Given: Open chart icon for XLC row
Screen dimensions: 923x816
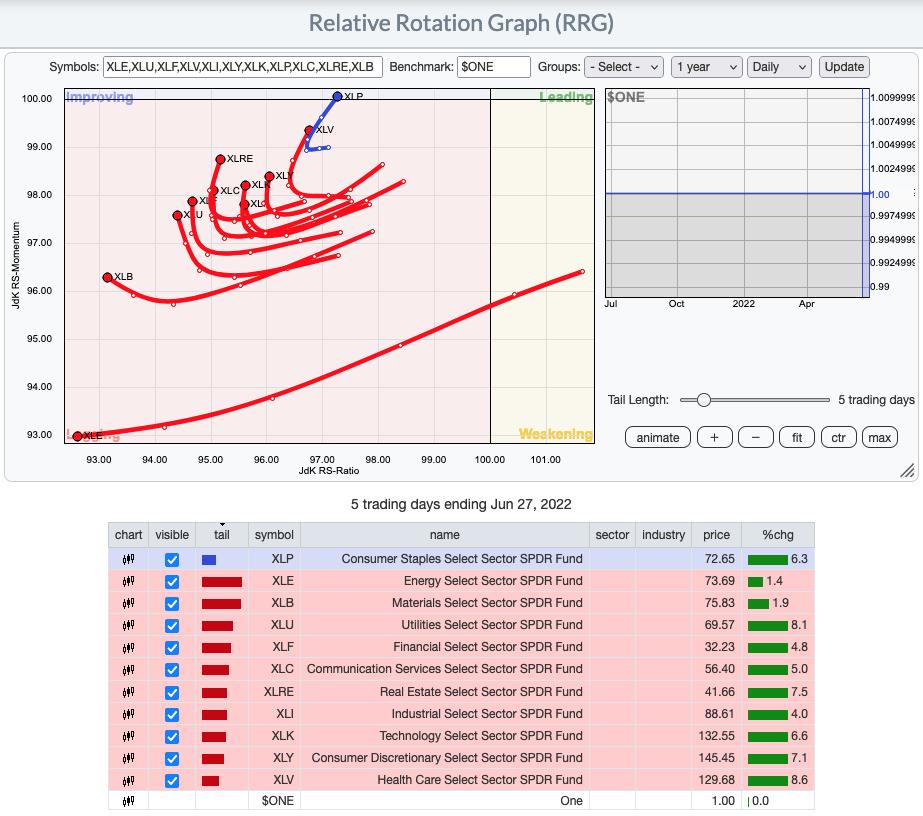Looking at the screenshot, I should click(128, 670).
